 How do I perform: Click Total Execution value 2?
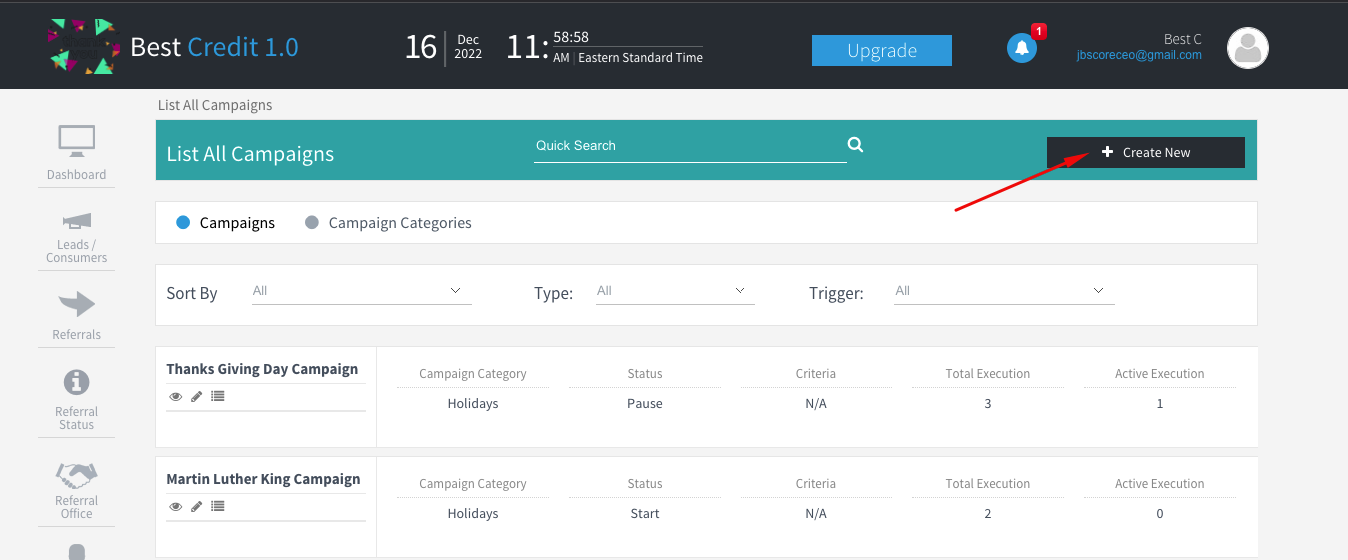click(x=988, y=514)
